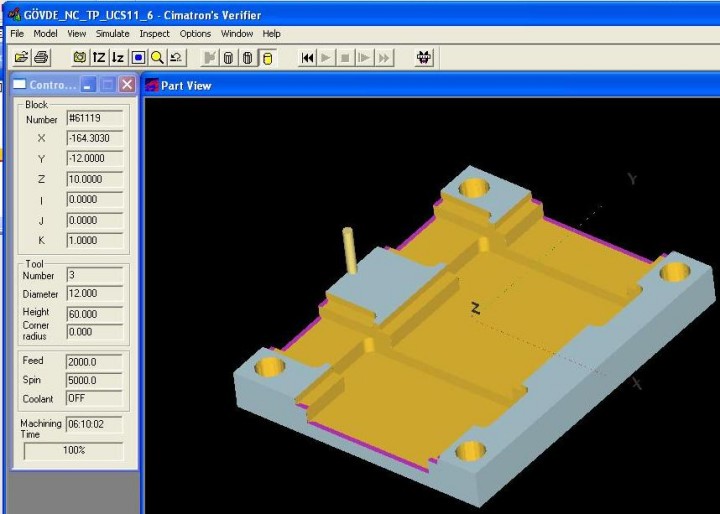Toggle the second gray cylinder display mode

(247, 58)
